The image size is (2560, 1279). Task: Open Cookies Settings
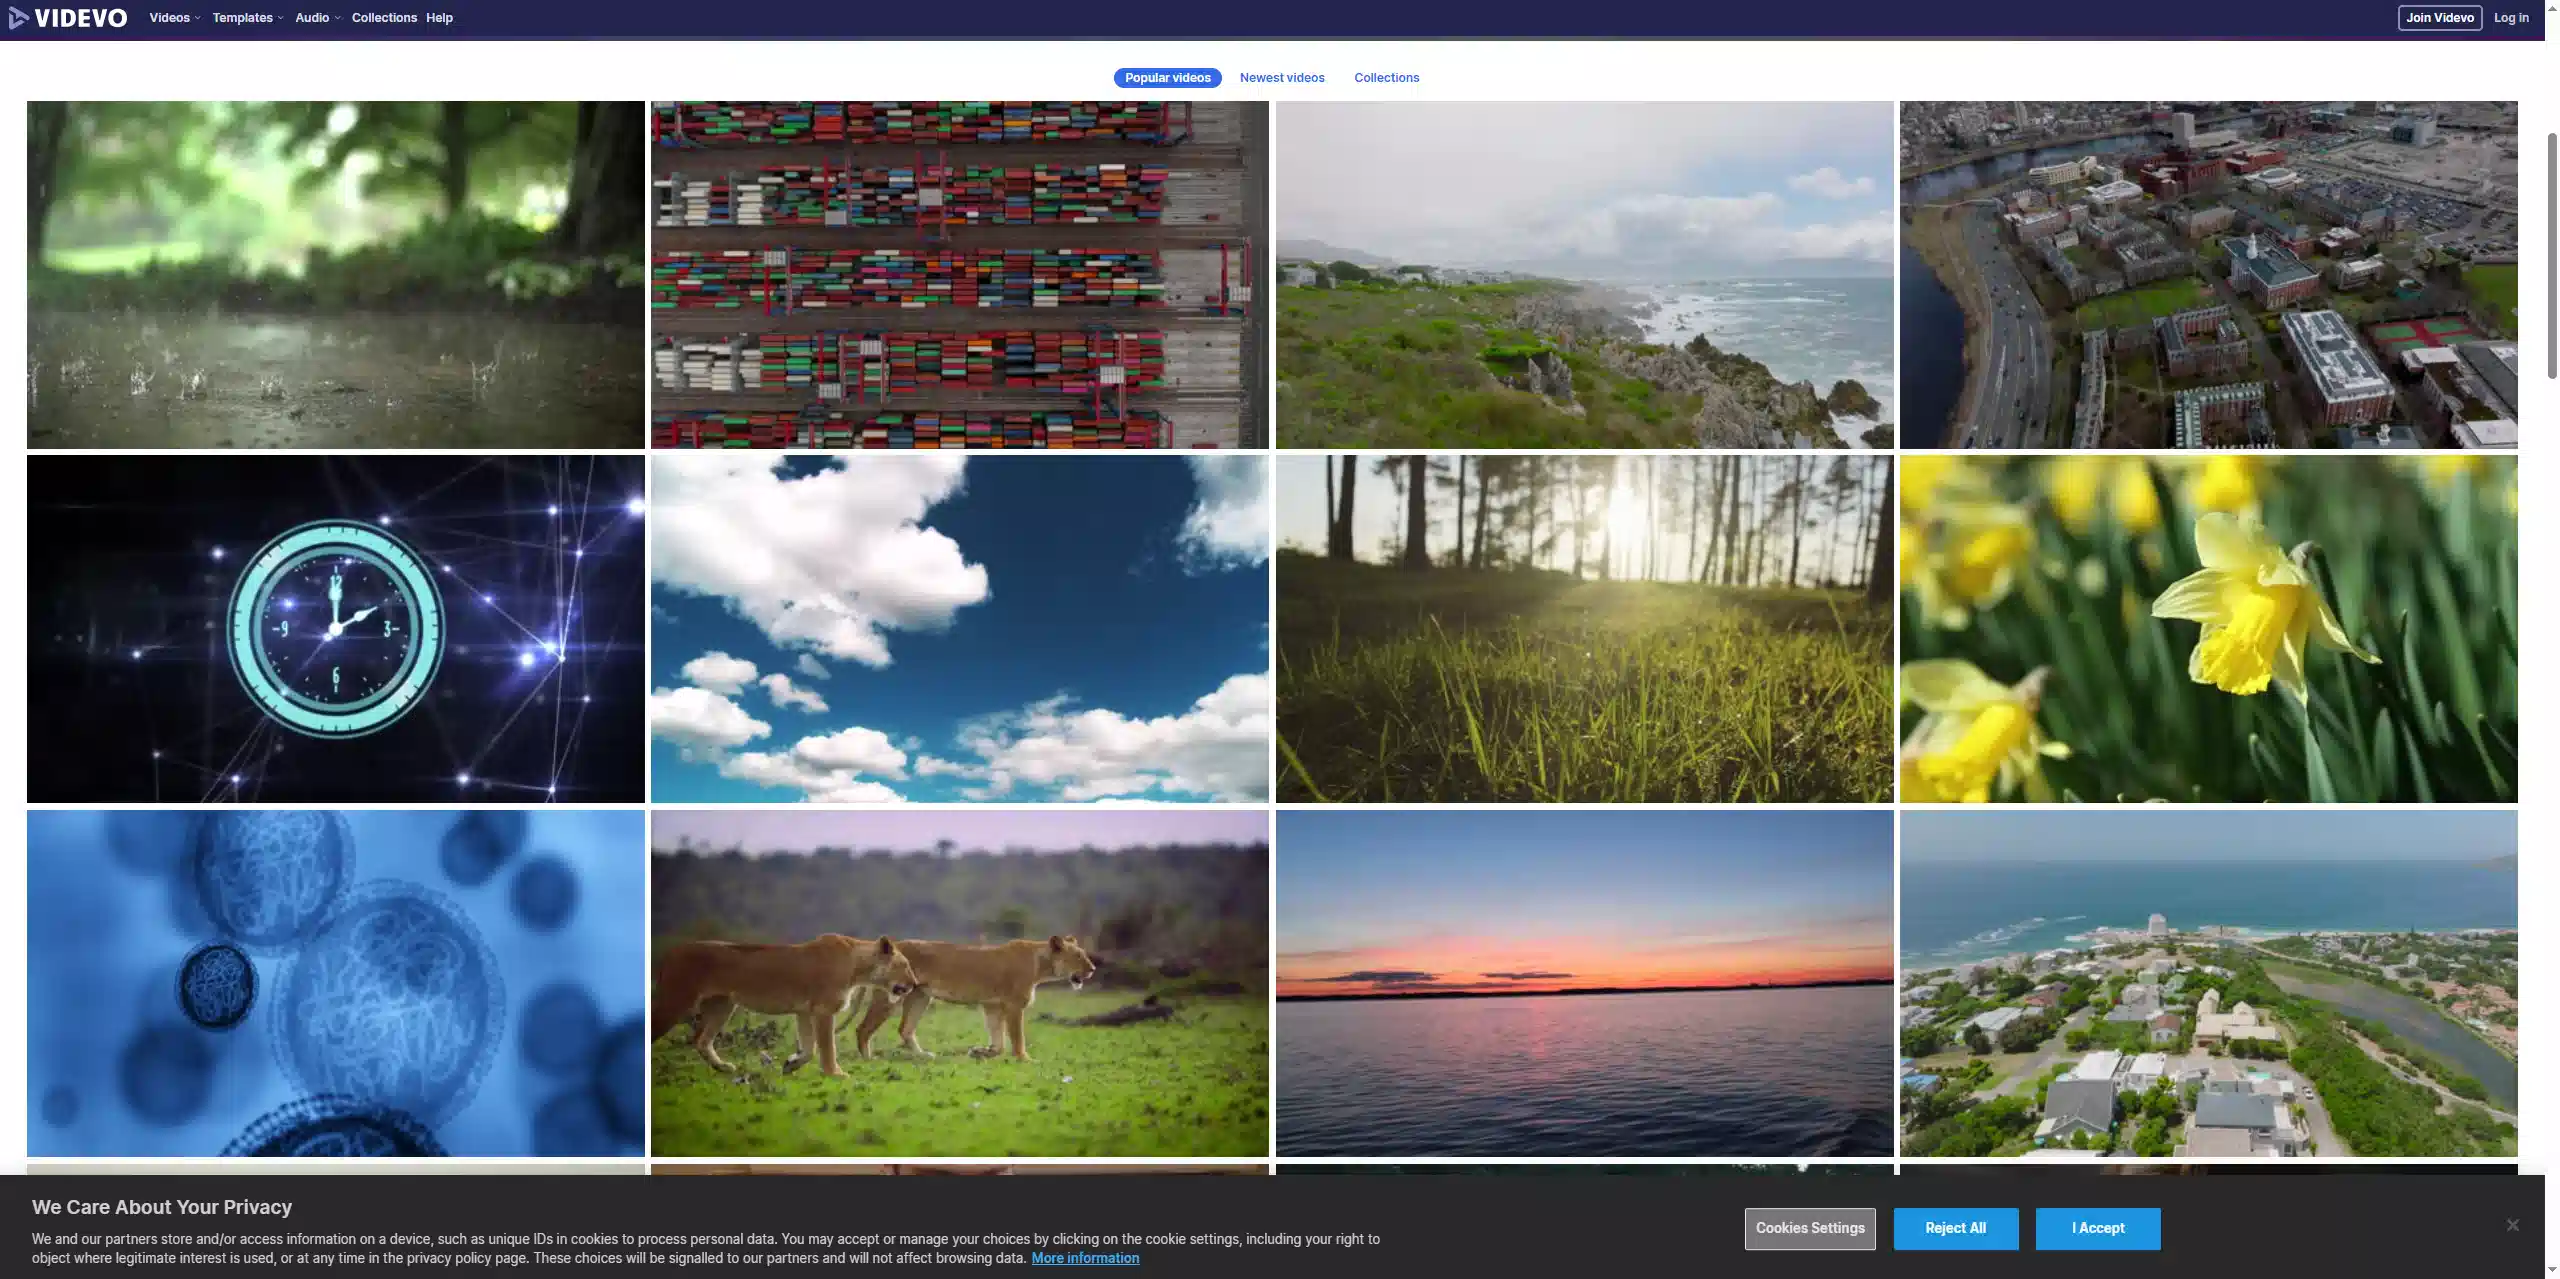point(1810,1228)
